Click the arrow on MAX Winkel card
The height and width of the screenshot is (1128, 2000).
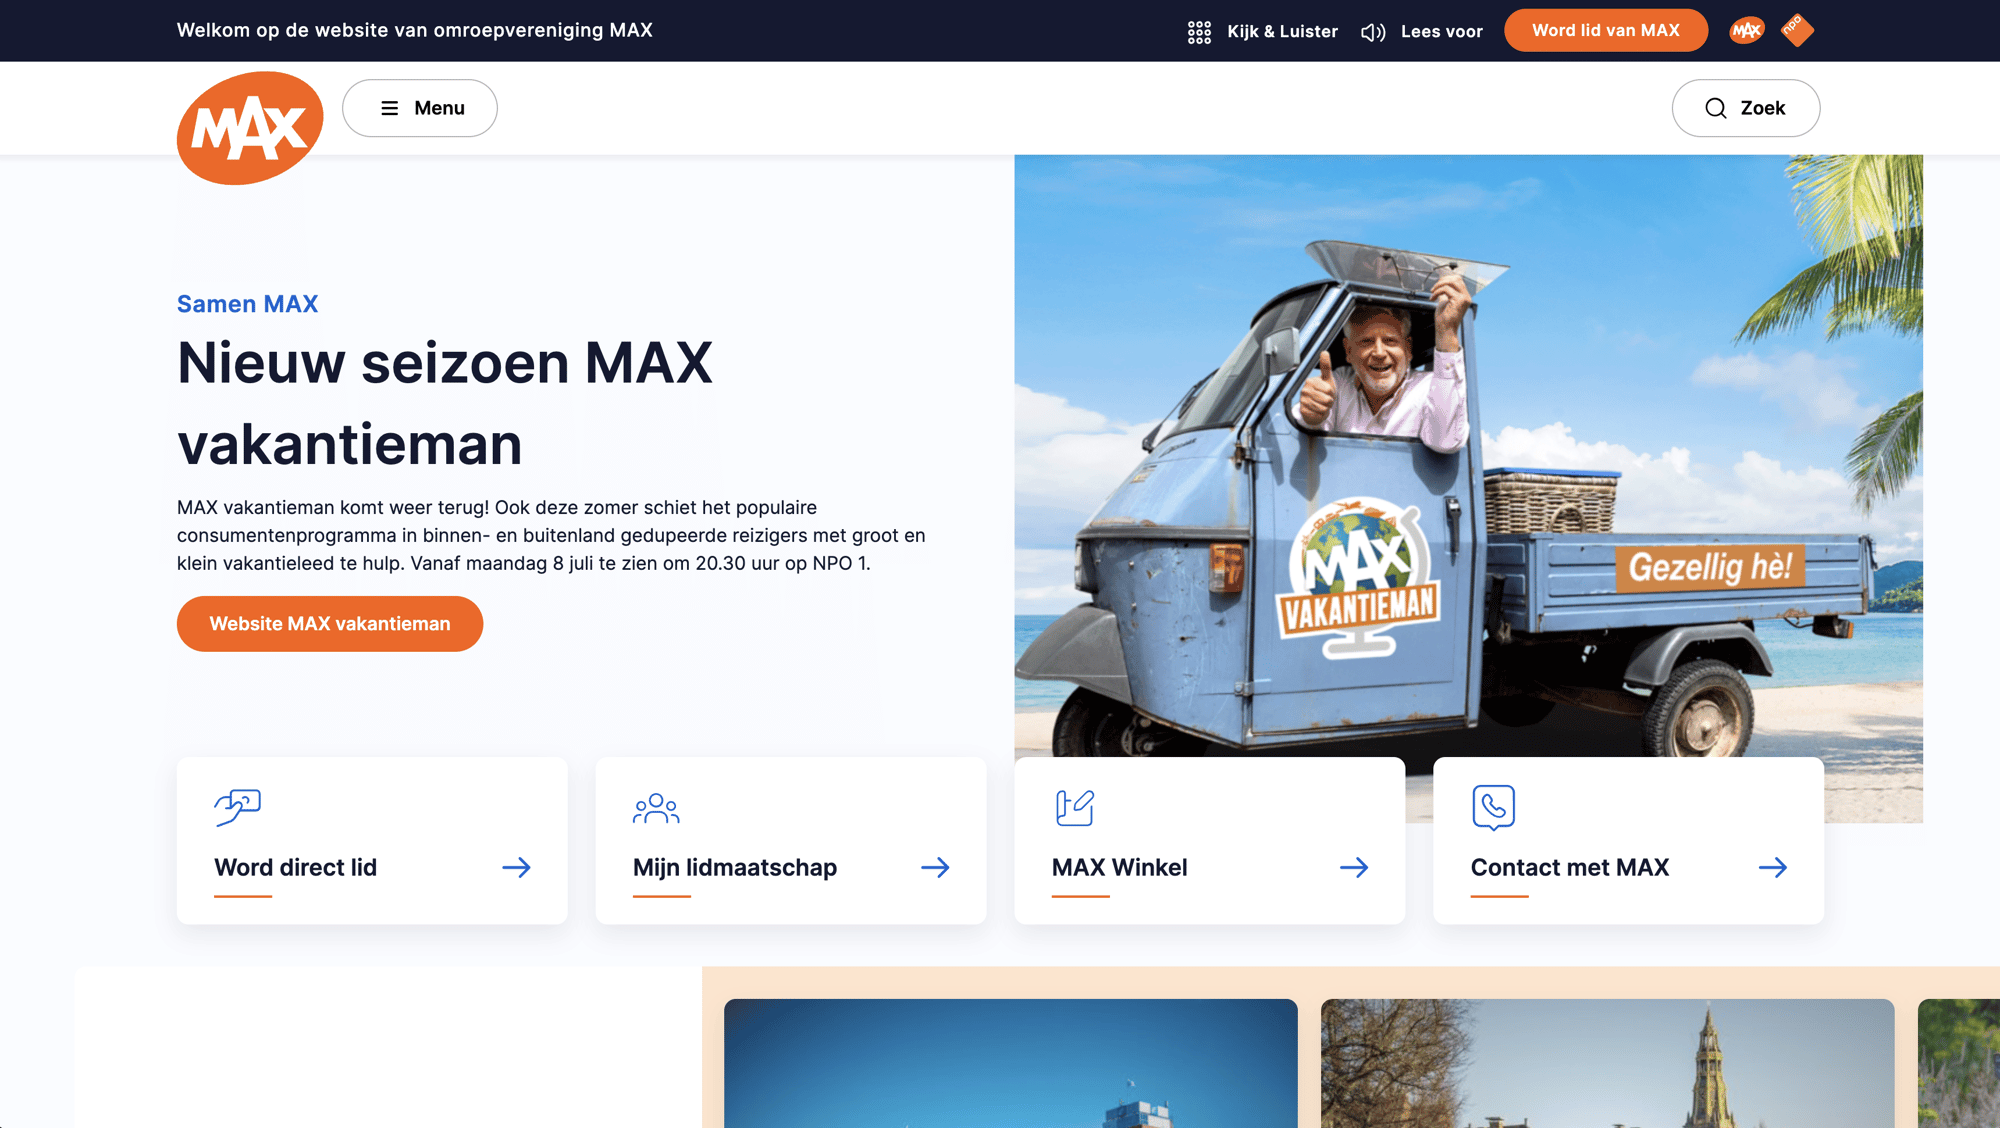[1354, 867]
